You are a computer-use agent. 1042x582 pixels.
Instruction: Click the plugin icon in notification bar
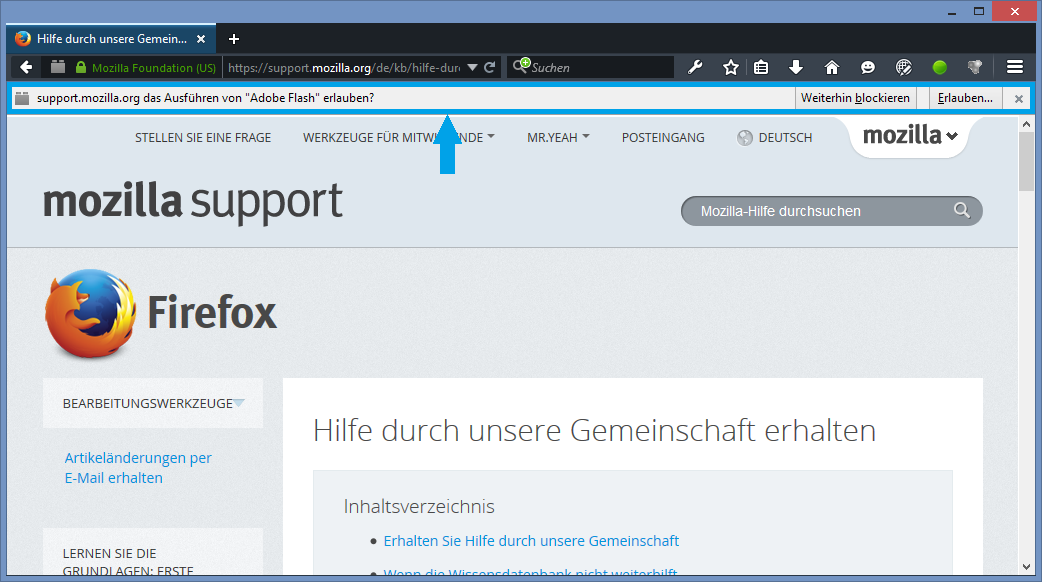tap(23, 98)
